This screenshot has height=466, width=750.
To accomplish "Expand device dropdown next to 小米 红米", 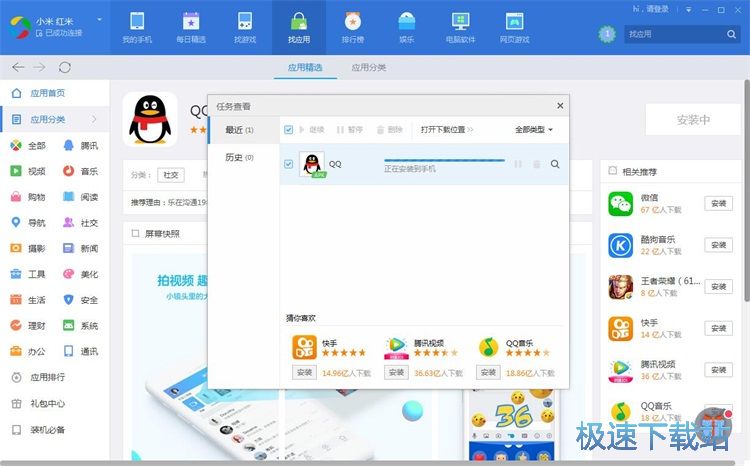I will click(x=99, y=20).
